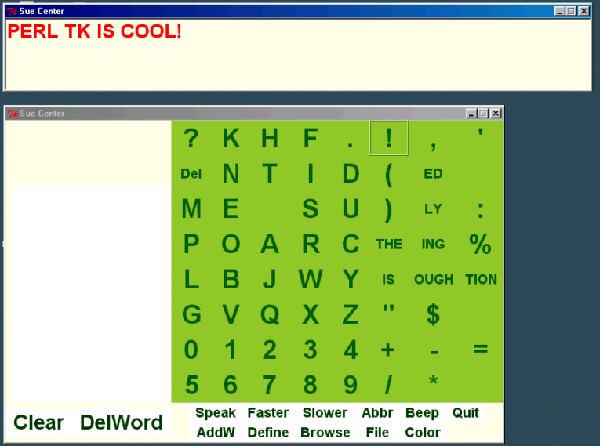
Task: Click the dollar sign key
Action: (x=433, y=315)
